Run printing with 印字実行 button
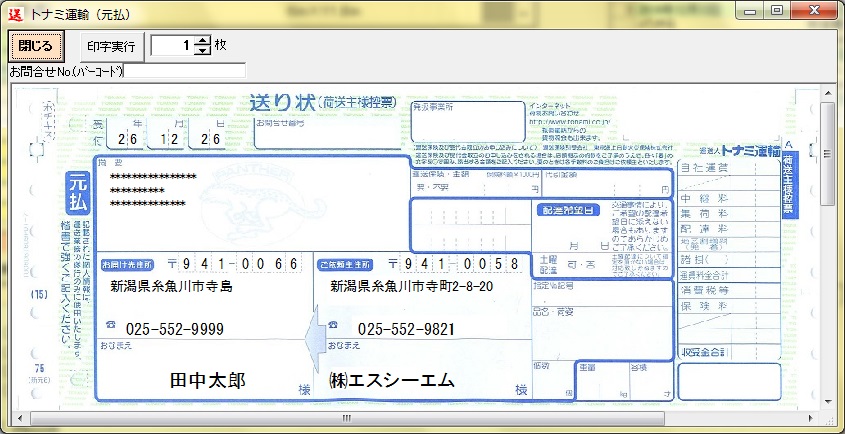Screen dimensions: 845x434 pos(112,47)
